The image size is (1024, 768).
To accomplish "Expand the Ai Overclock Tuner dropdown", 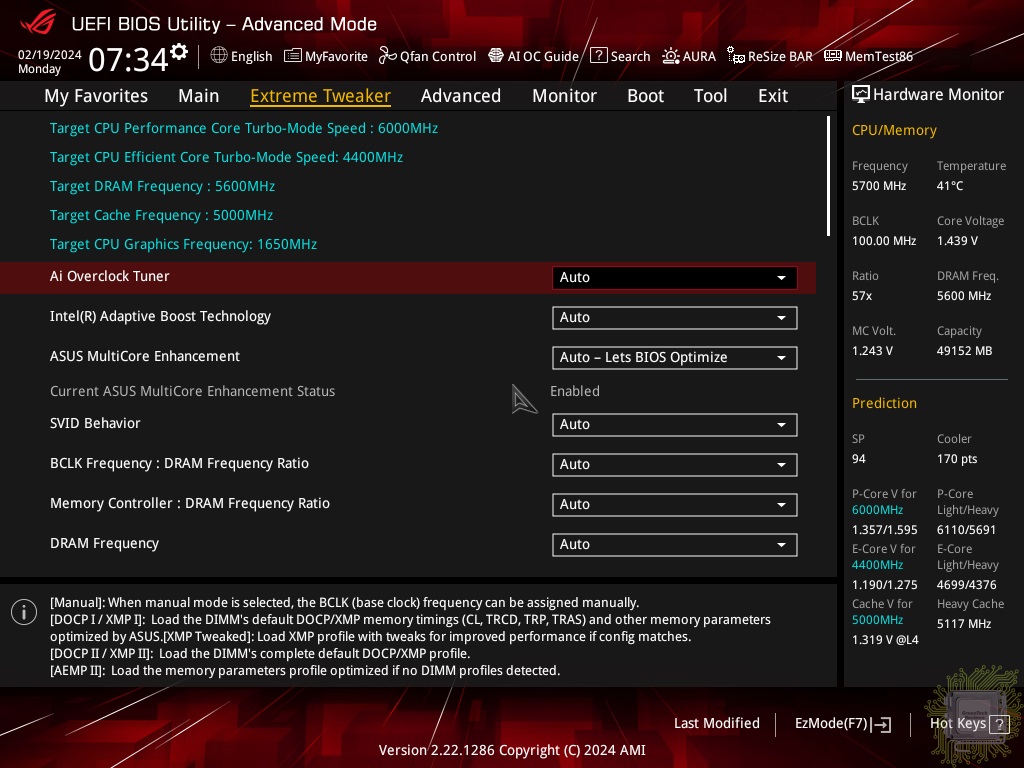I will click(x=674, y=278).
